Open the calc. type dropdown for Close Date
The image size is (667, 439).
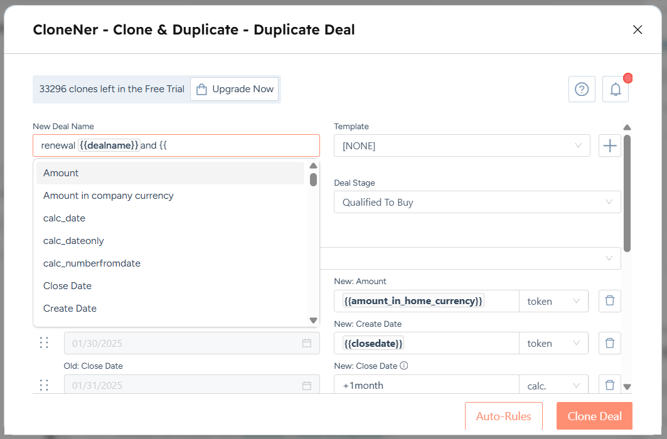553,385
